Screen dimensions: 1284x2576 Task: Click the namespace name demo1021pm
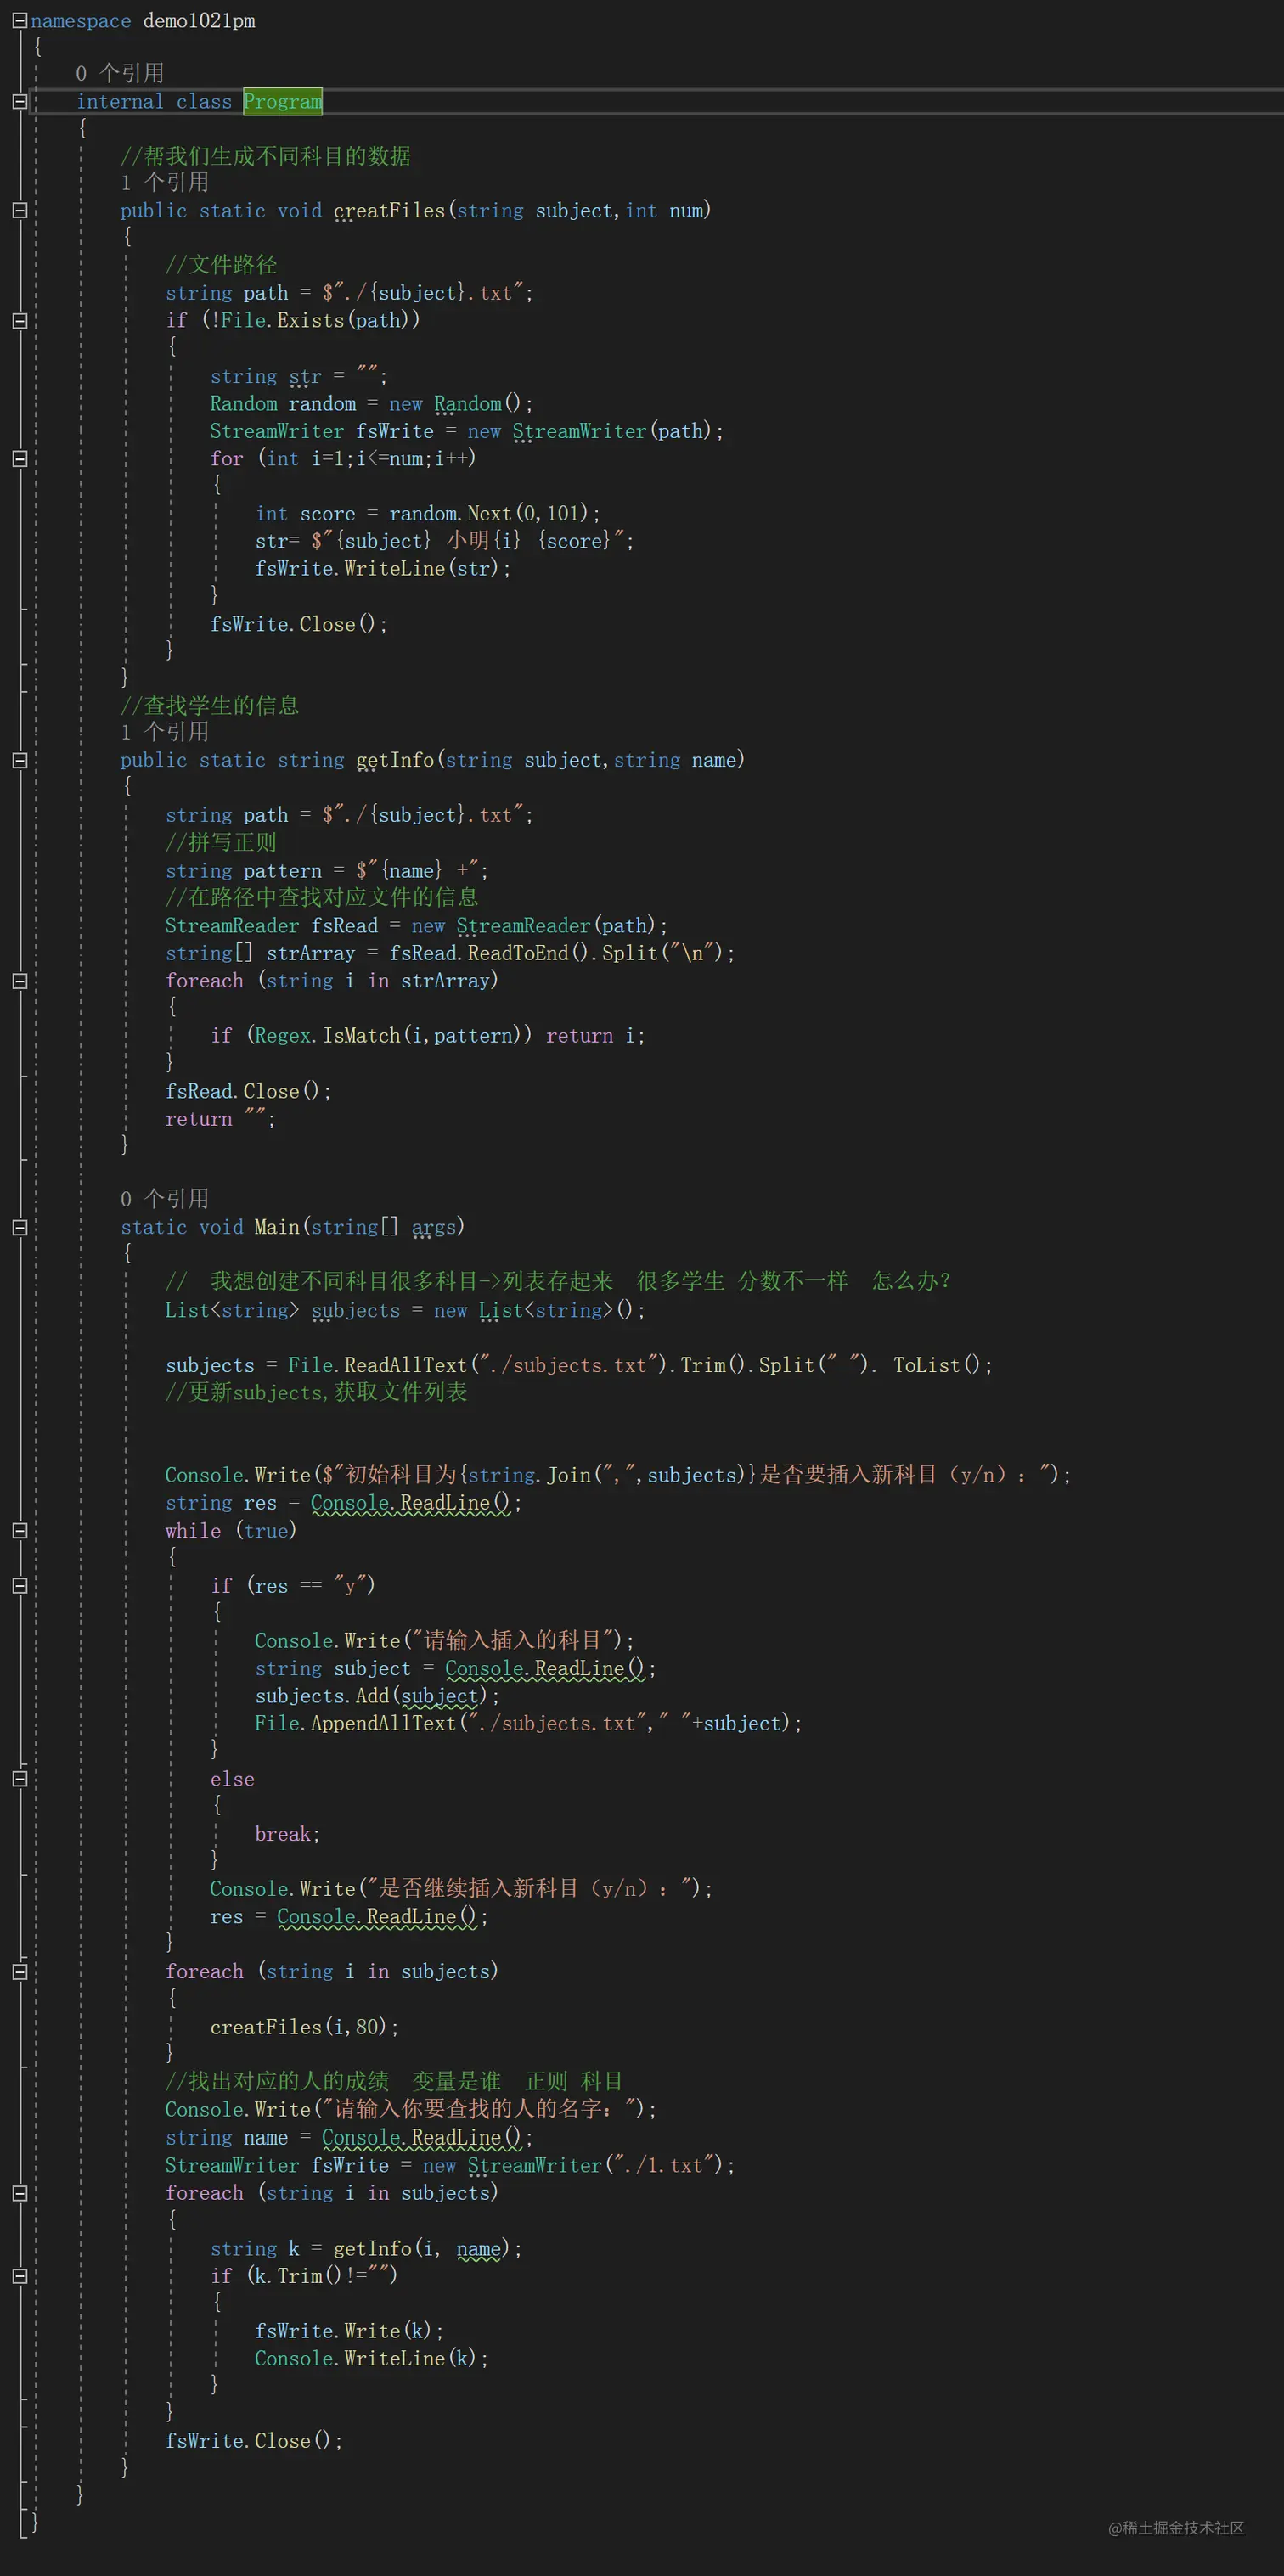[x=199, y=20]
